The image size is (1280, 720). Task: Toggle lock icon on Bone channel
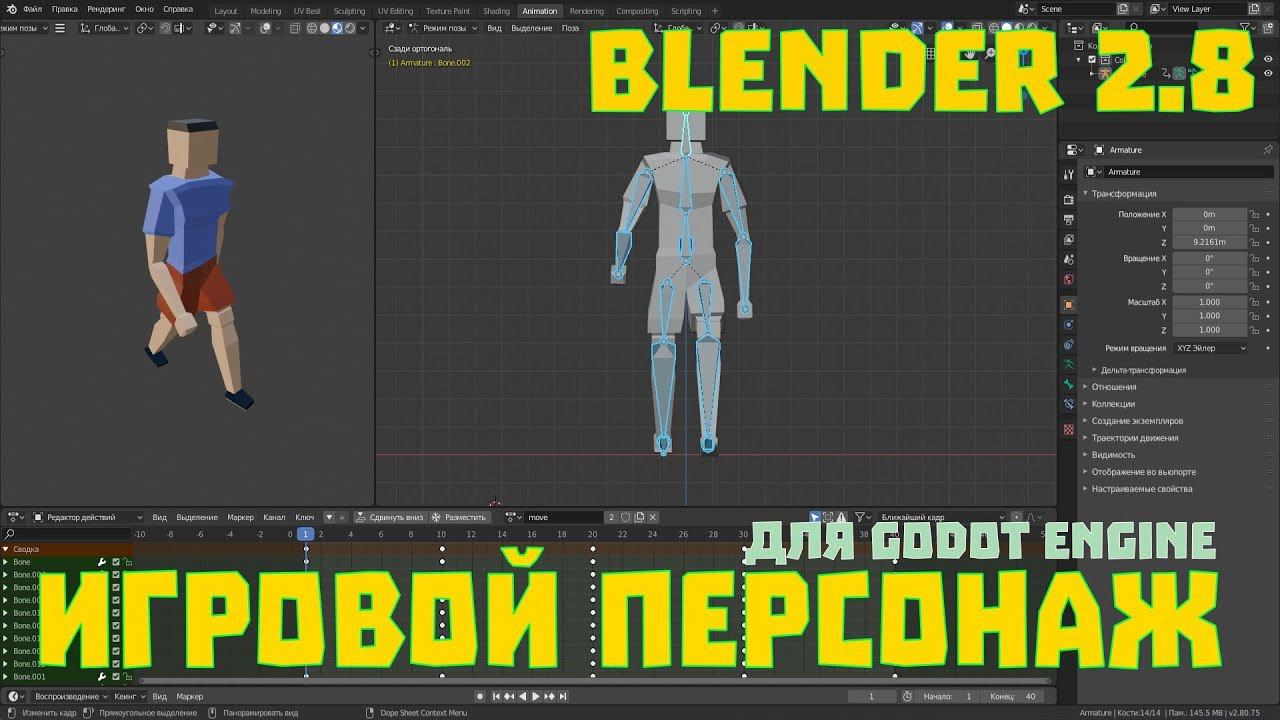pyautogui.click(x=128, y=562)
